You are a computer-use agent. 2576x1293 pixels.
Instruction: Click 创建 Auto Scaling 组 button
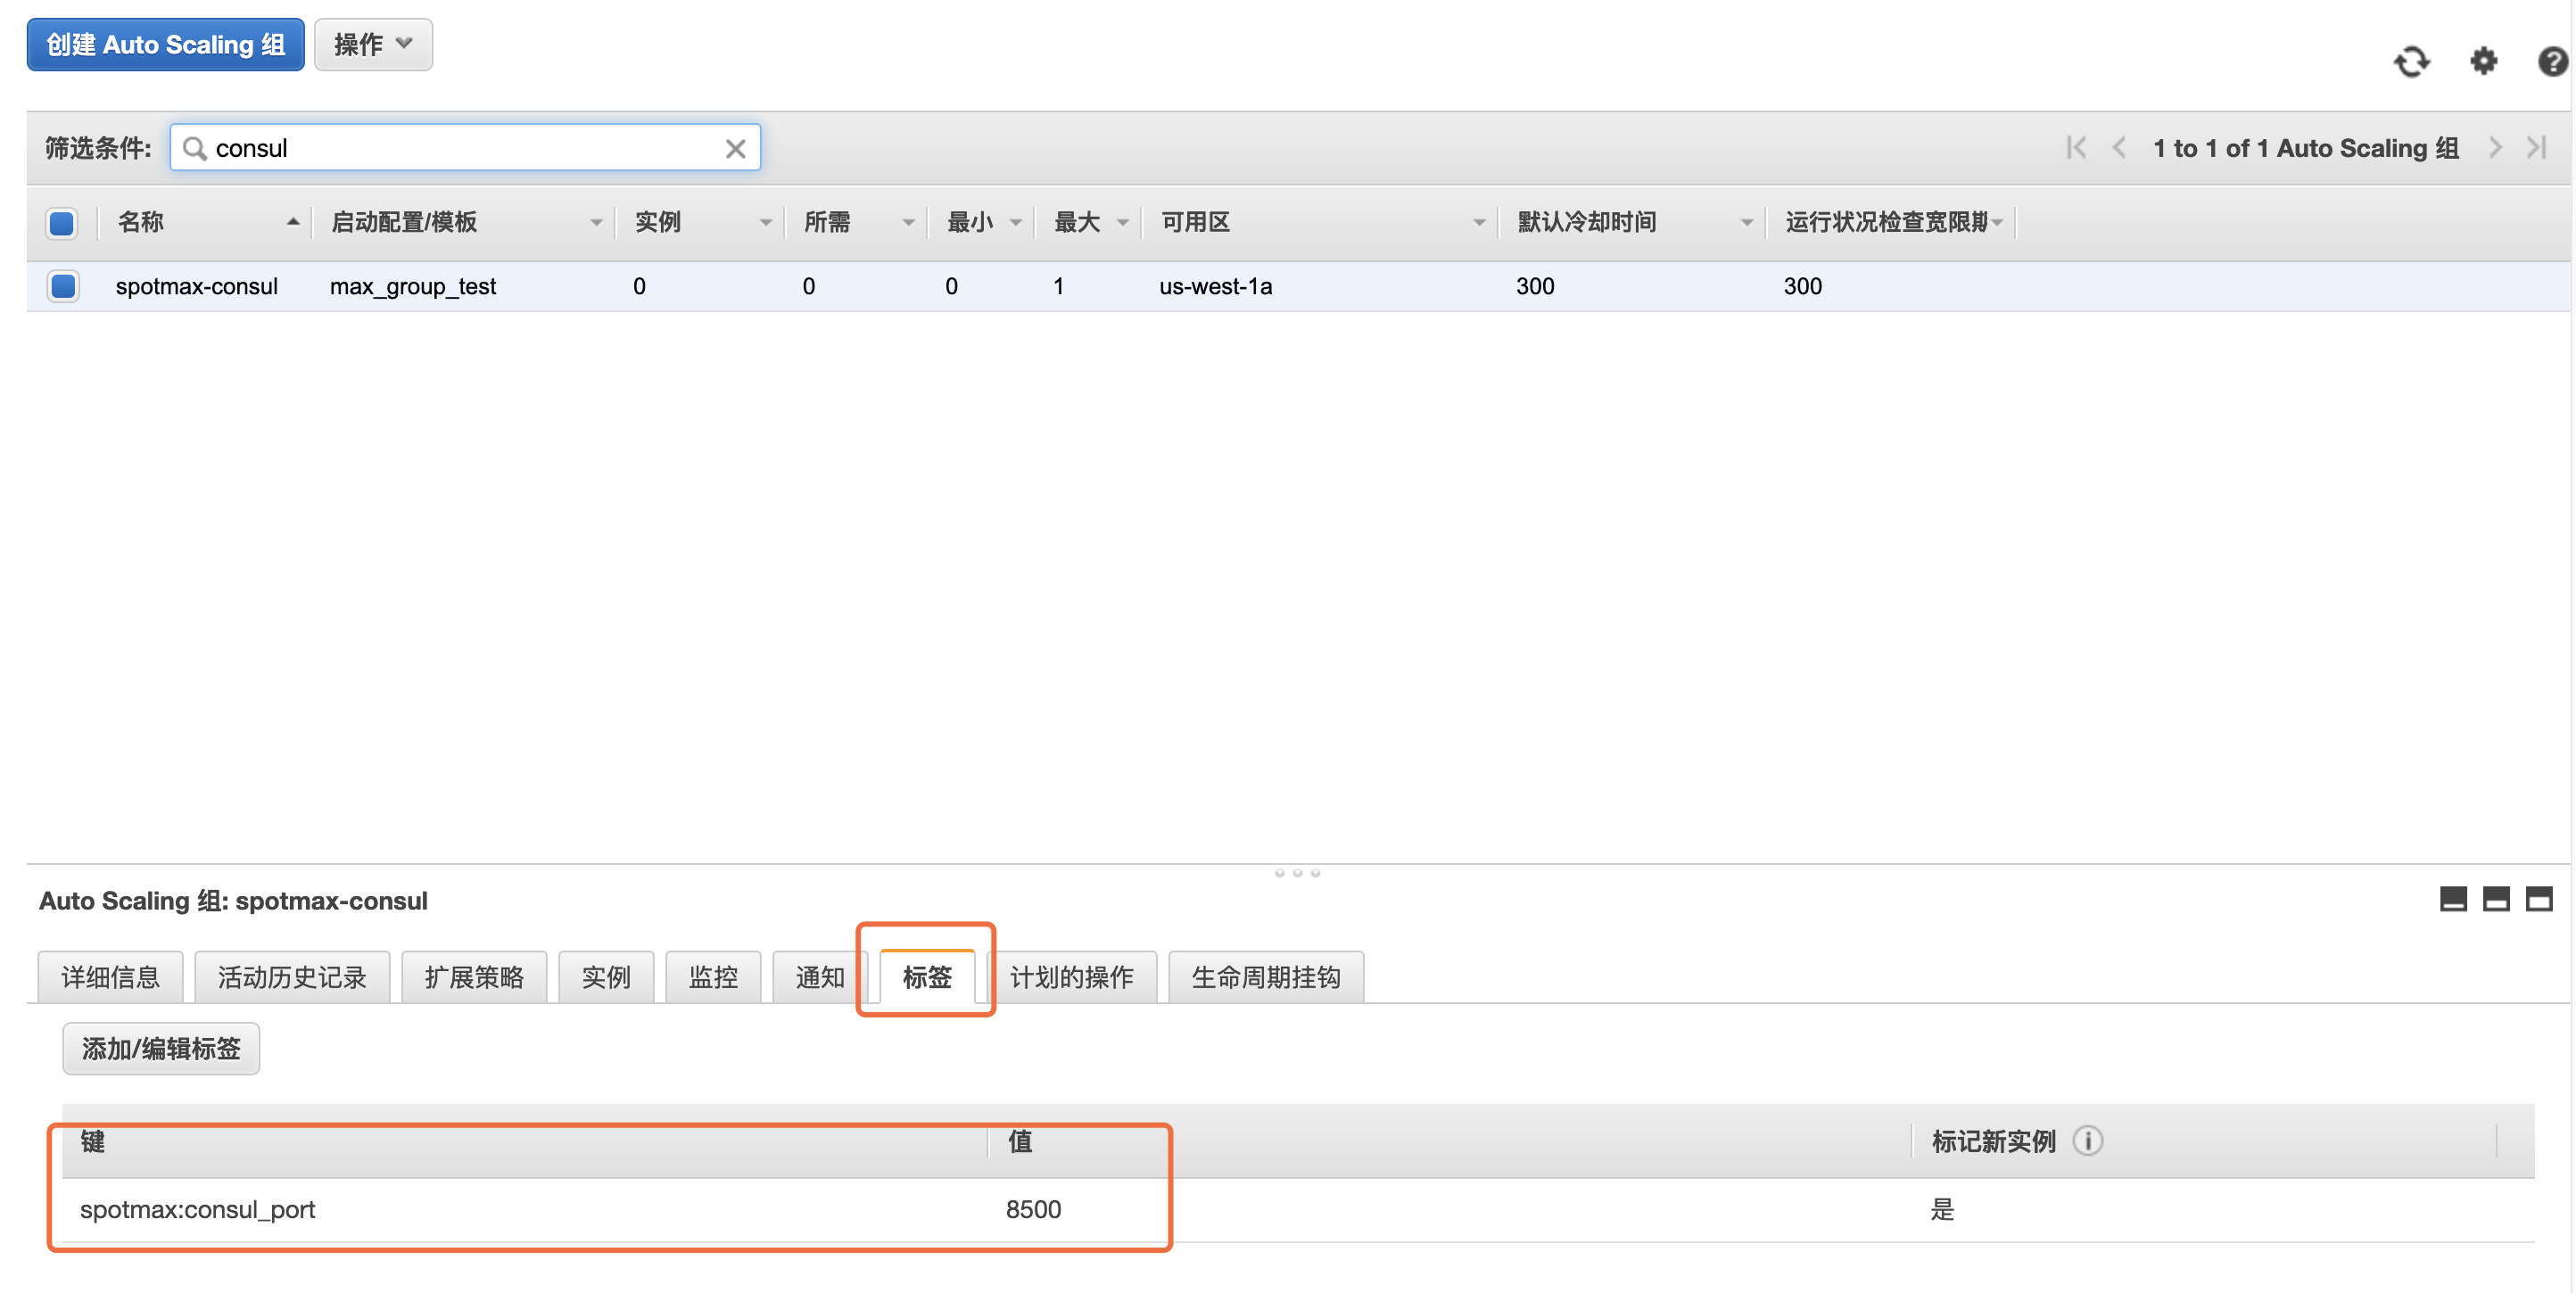pos(166,44)
